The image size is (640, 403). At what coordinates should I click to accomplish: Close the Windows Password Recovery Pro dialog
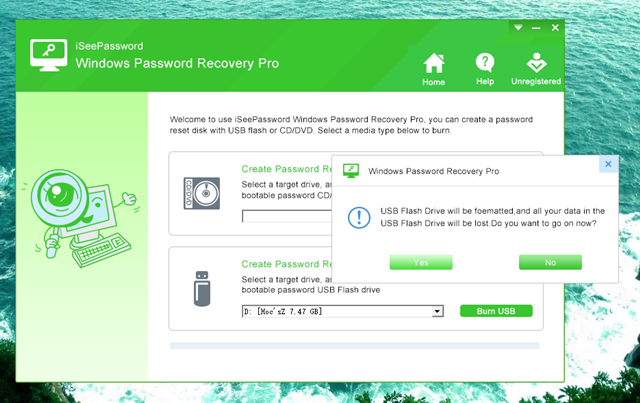(607, 163)
